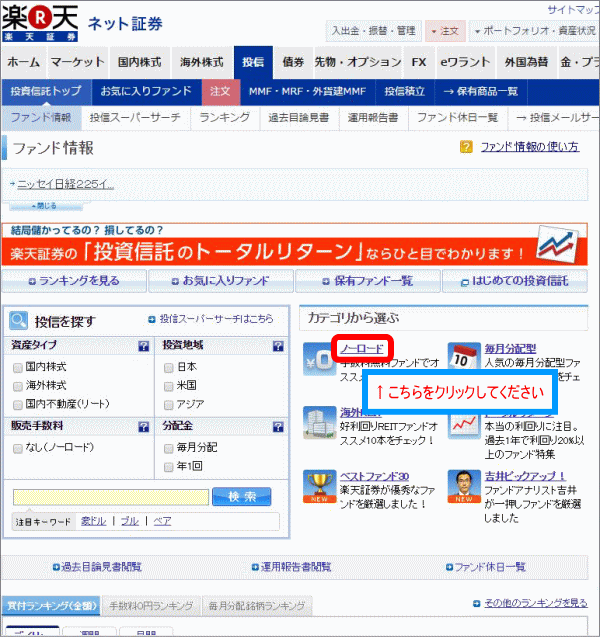Open help icon beside 資産タイプ
Viewport: 600px width, 637px height.
coord(144,346)
